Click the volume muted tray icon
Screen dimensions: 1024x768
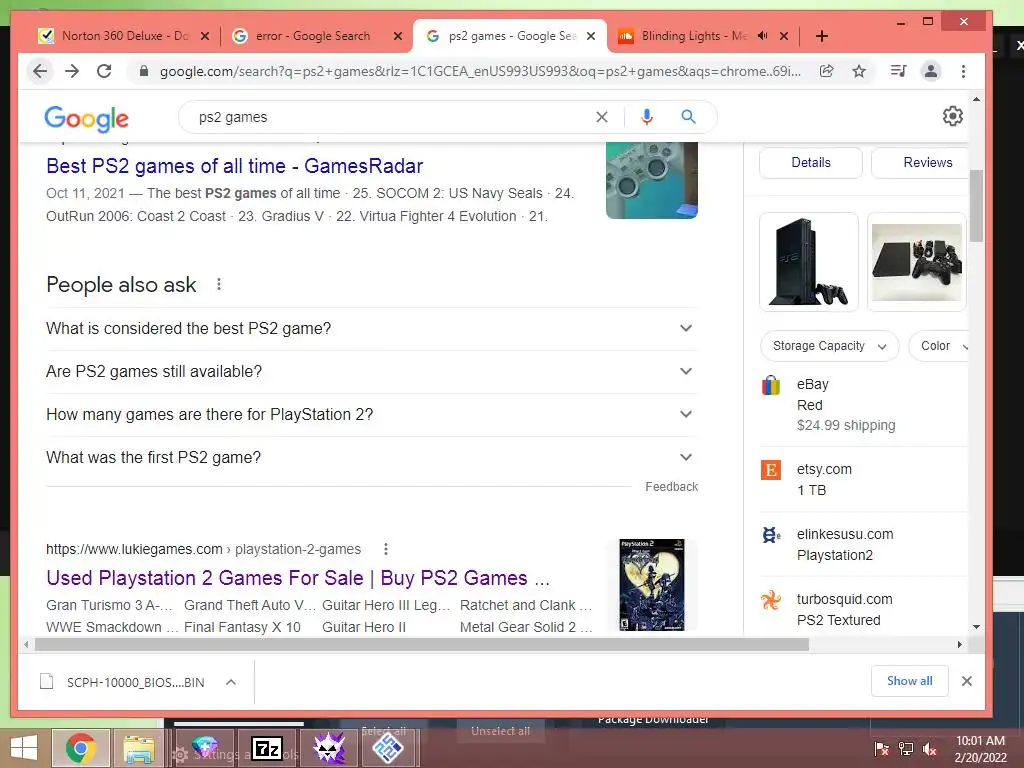pos(930,749)
